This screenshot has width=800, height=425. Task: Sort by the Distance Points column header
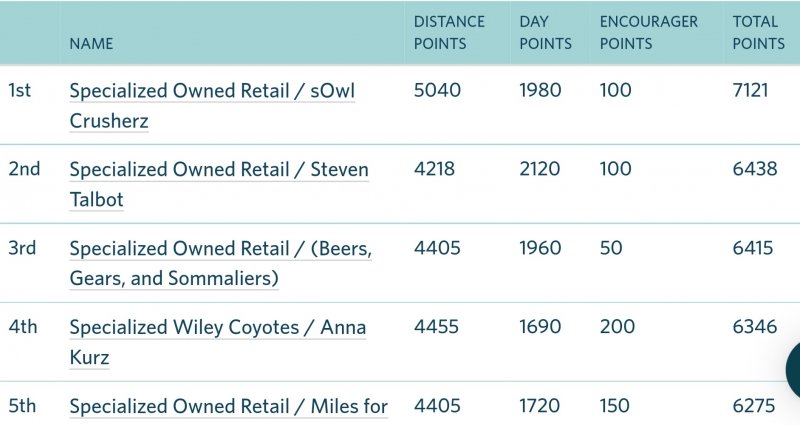(x=449, y=32)
